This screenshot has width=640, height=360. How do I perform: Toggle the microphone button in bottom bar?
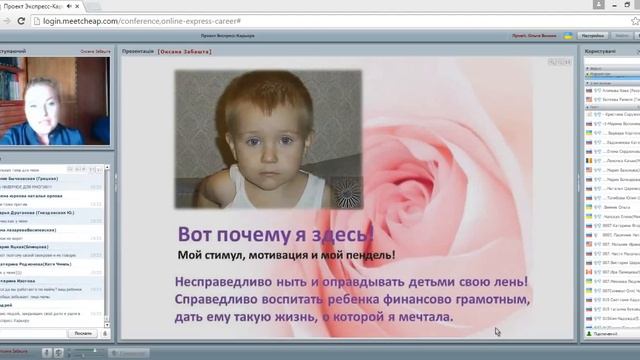tap(47, 353)
